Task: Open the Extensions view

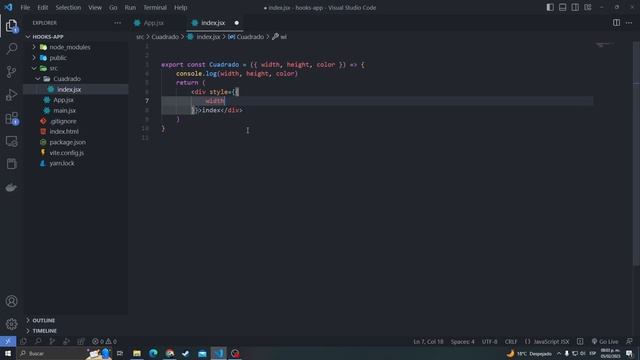Action: click(11, 118)
